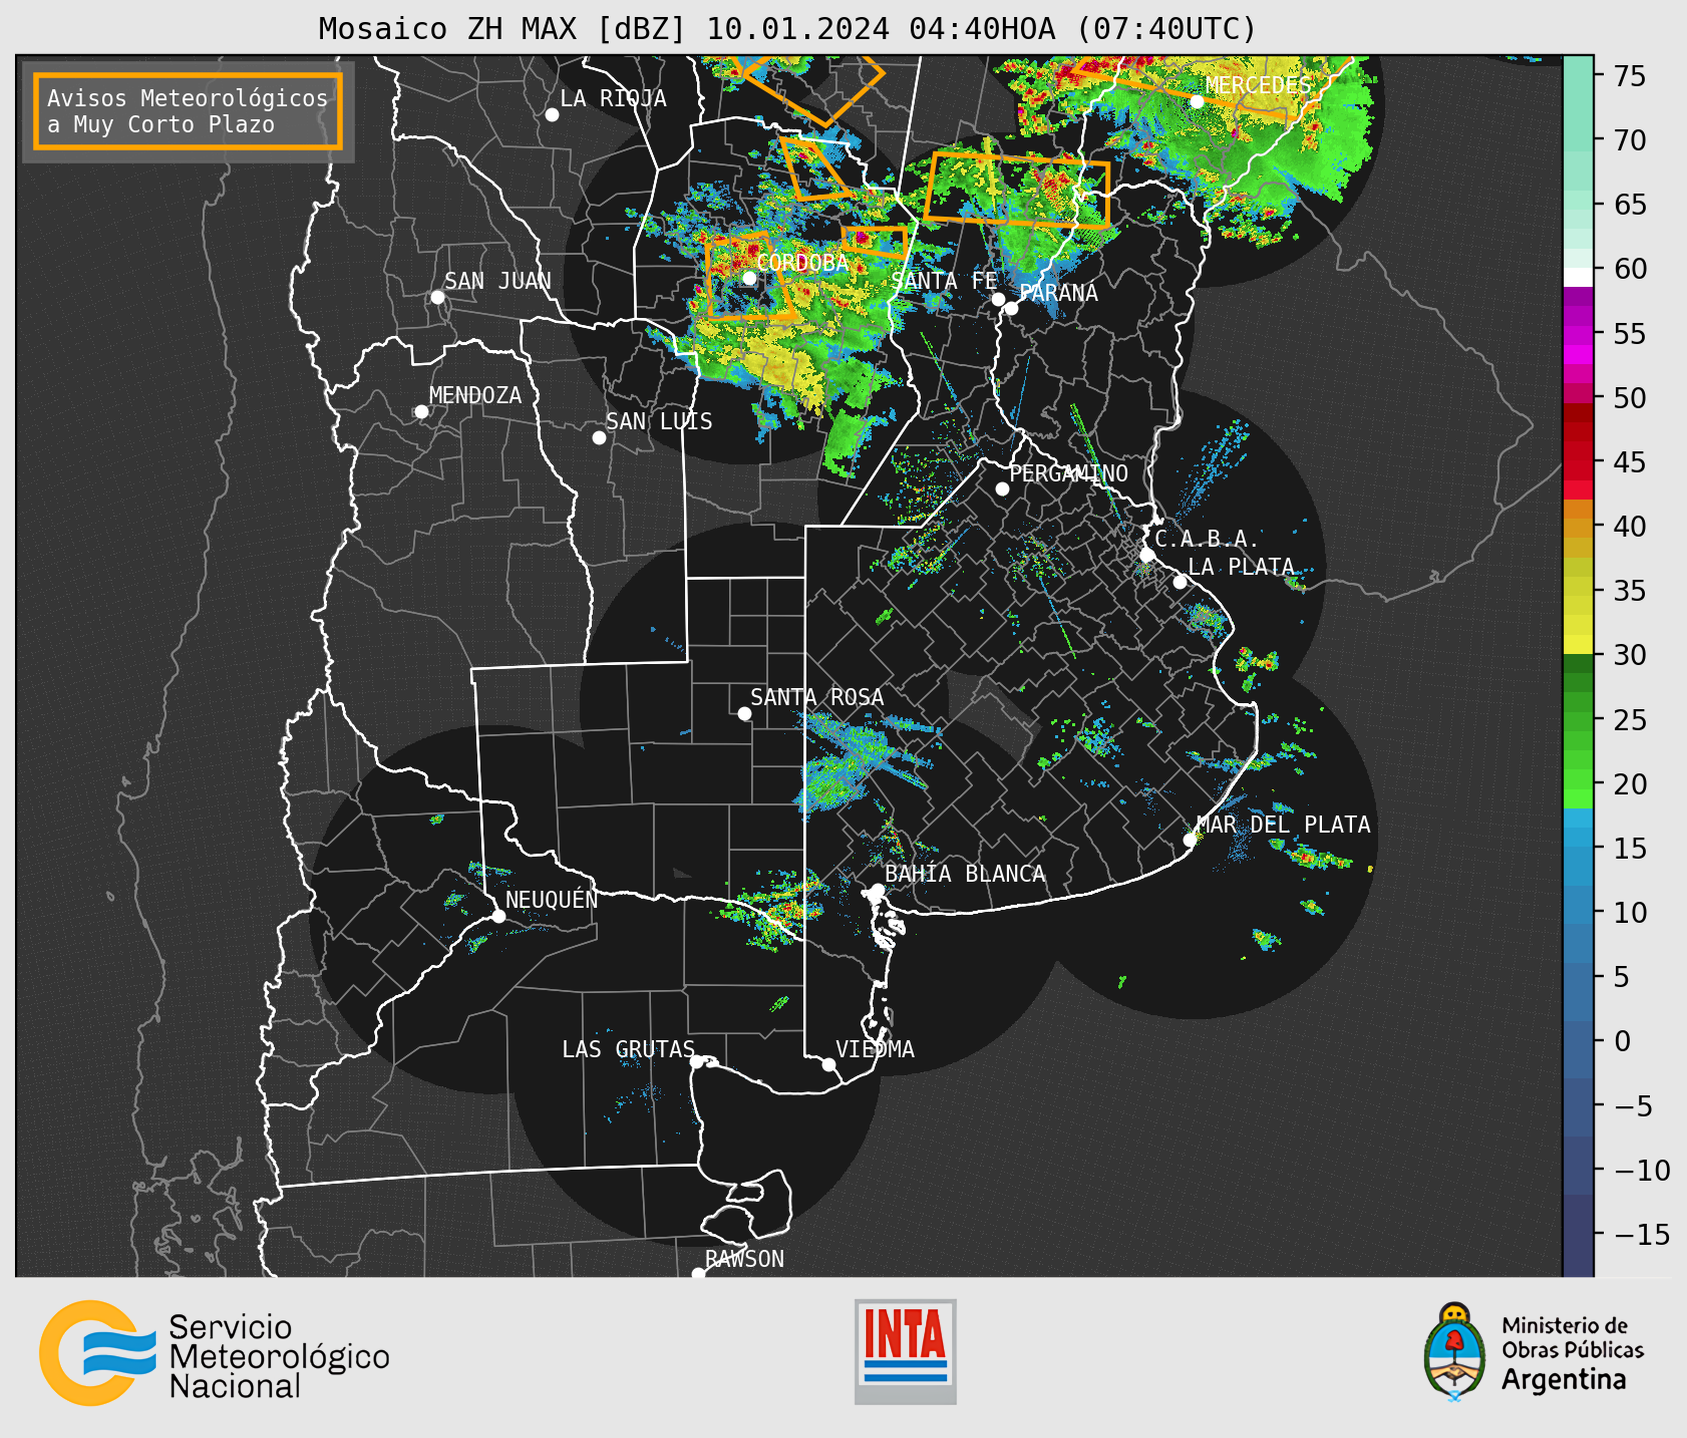Click the INTA logo

coord(905,1351)
